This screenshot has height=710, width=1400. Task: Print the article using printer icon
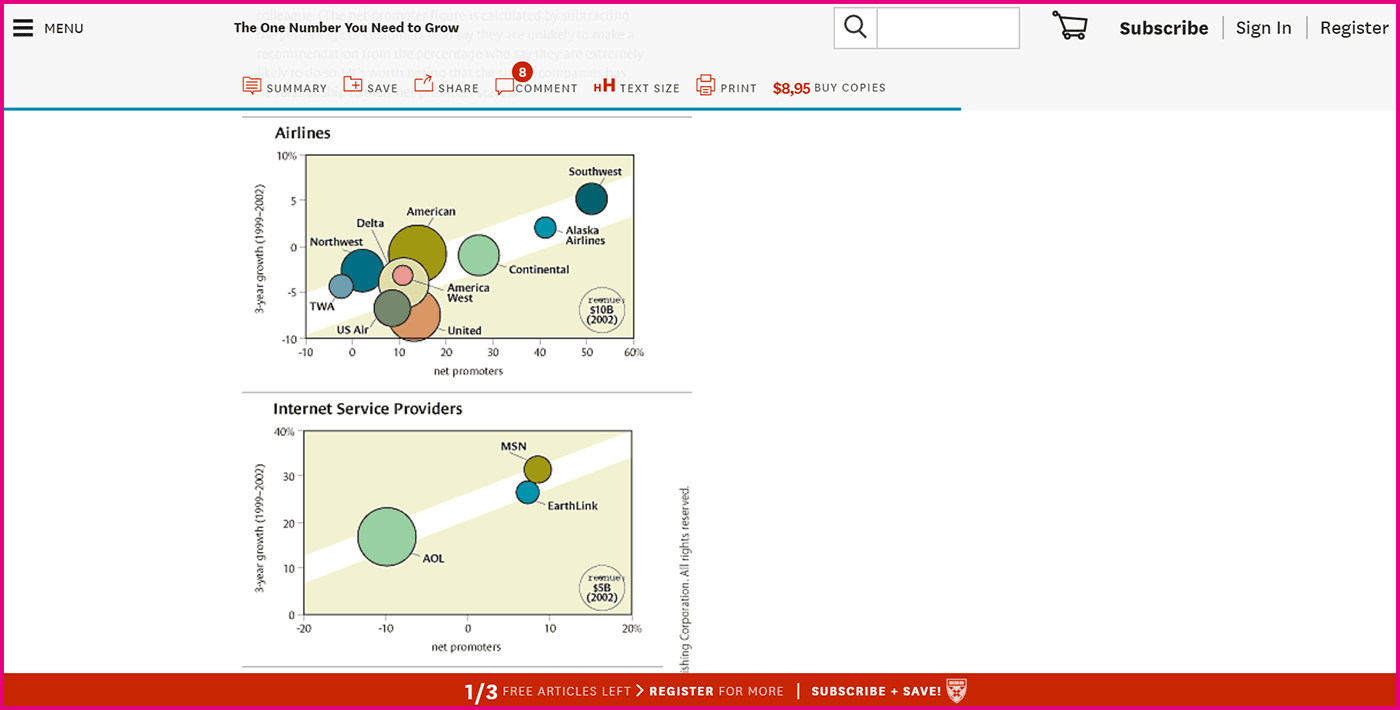click(706, 86)
